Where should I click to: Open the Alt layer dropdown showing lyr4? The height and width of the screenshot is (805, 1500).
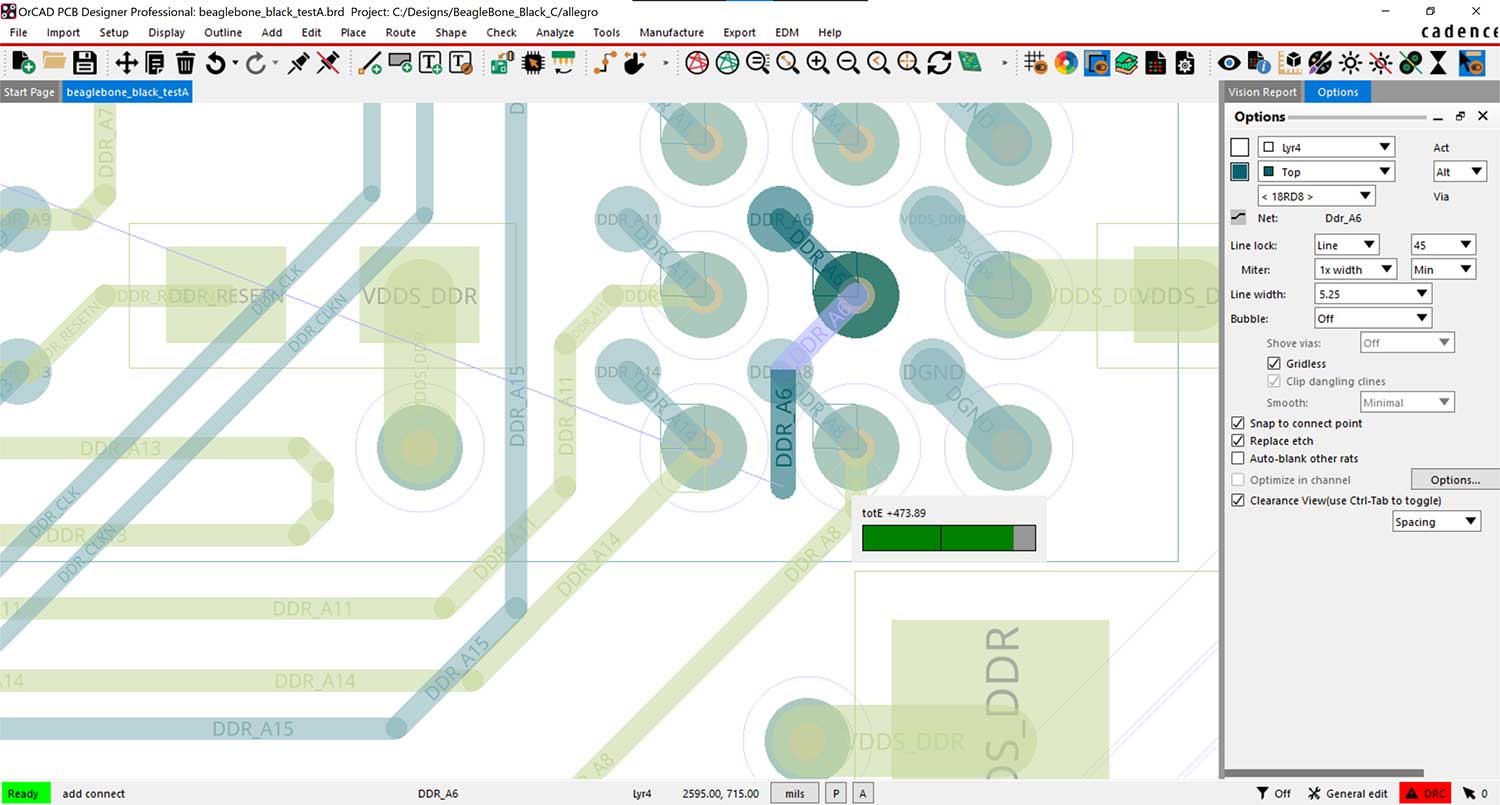(x=1325, y=147)
